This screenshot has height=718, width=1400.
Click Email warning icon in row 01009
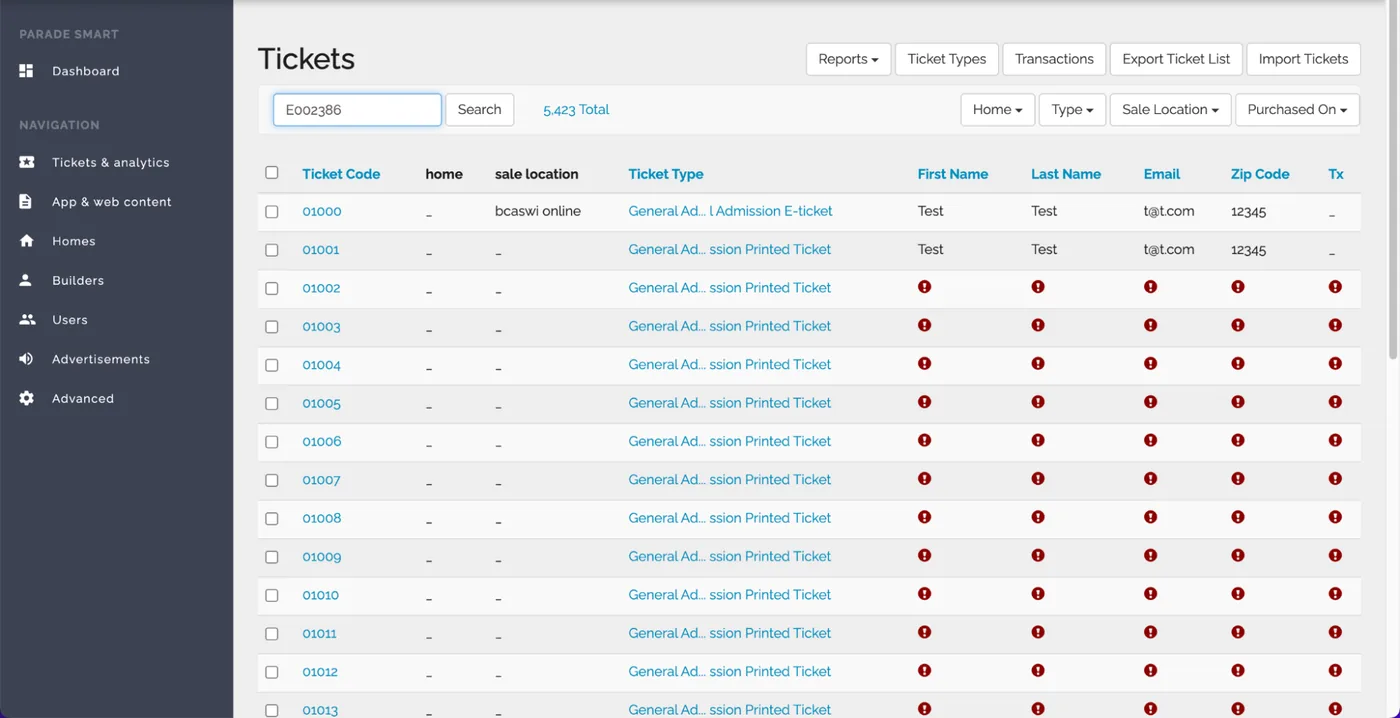coord(1151,556)
